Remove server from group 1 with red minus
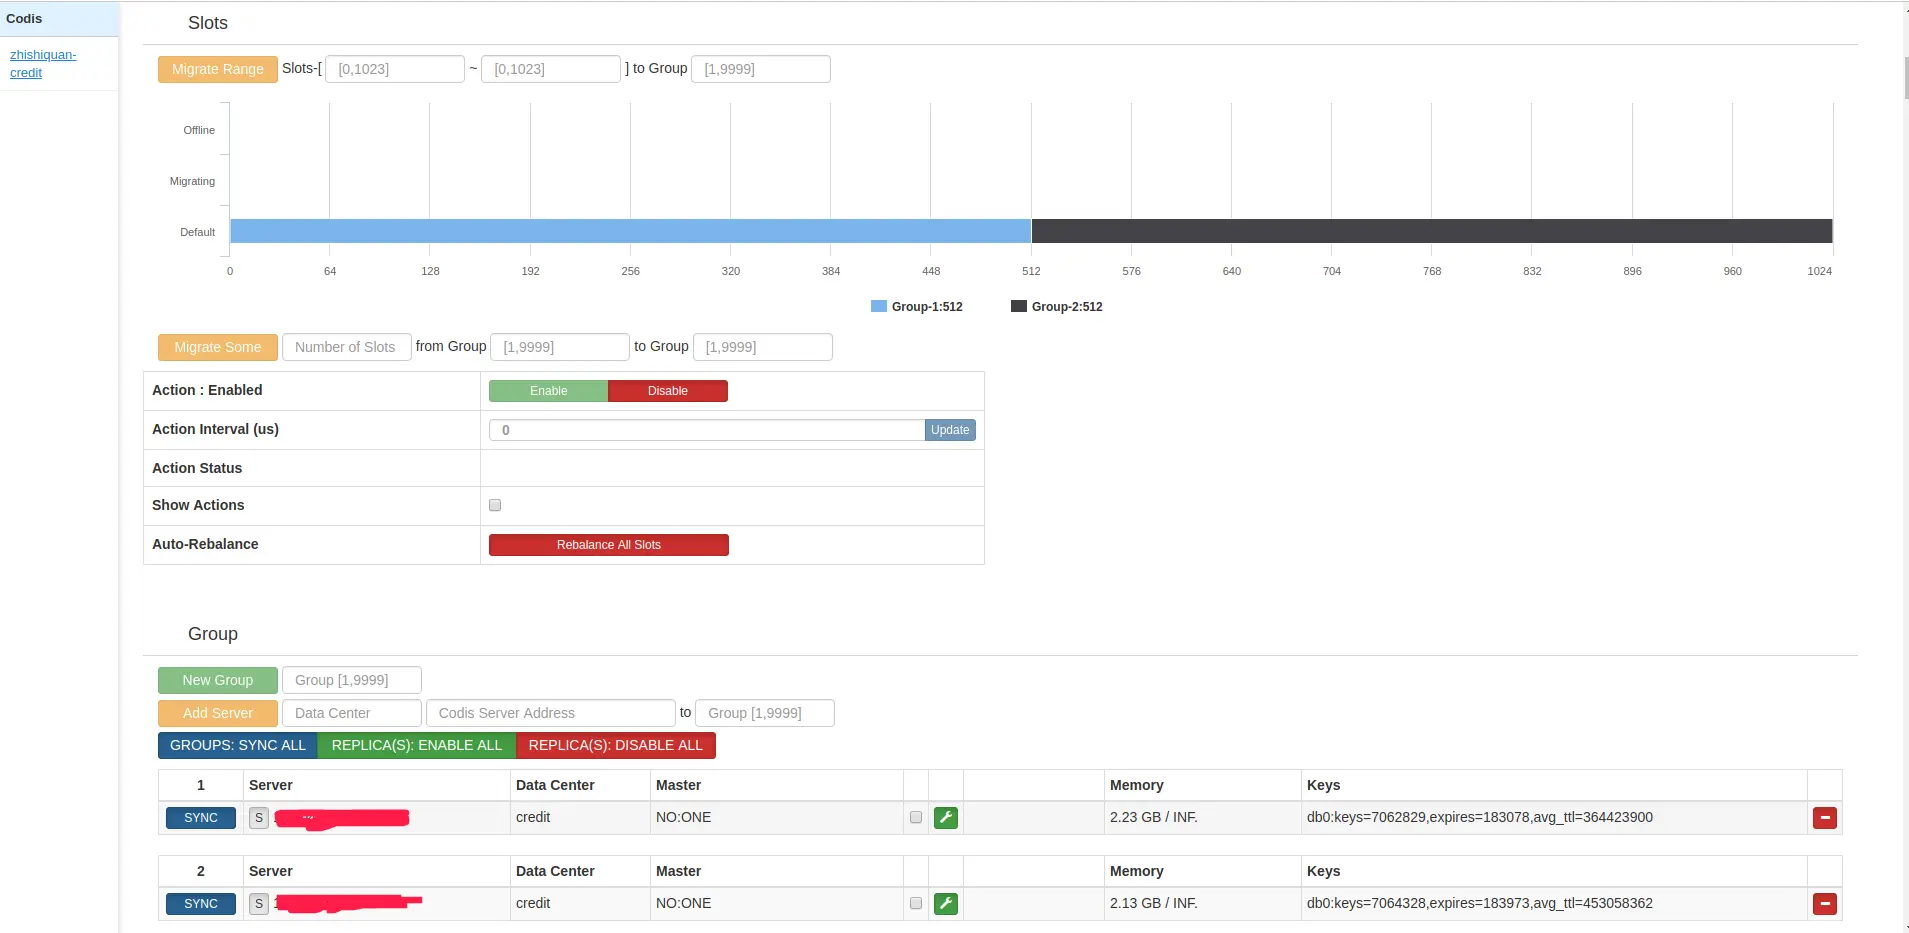 coord(1825,818)
